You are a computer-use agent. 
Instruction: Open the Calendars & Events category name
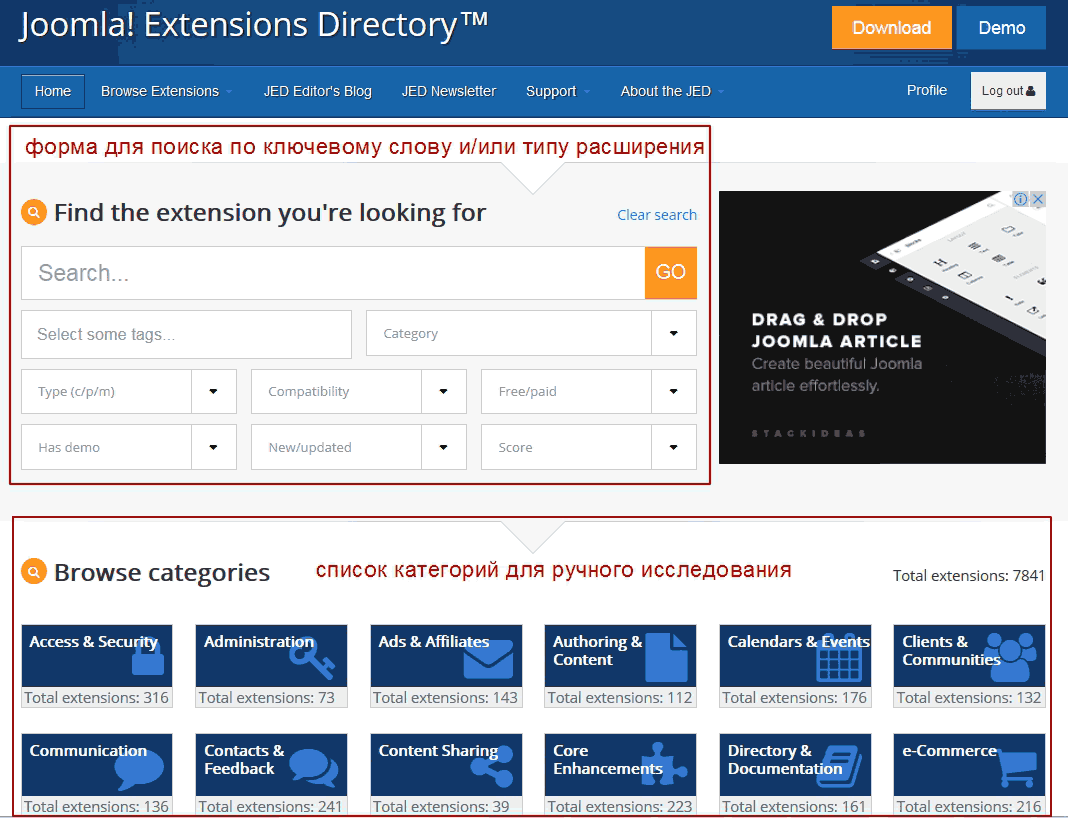[798, 642]
